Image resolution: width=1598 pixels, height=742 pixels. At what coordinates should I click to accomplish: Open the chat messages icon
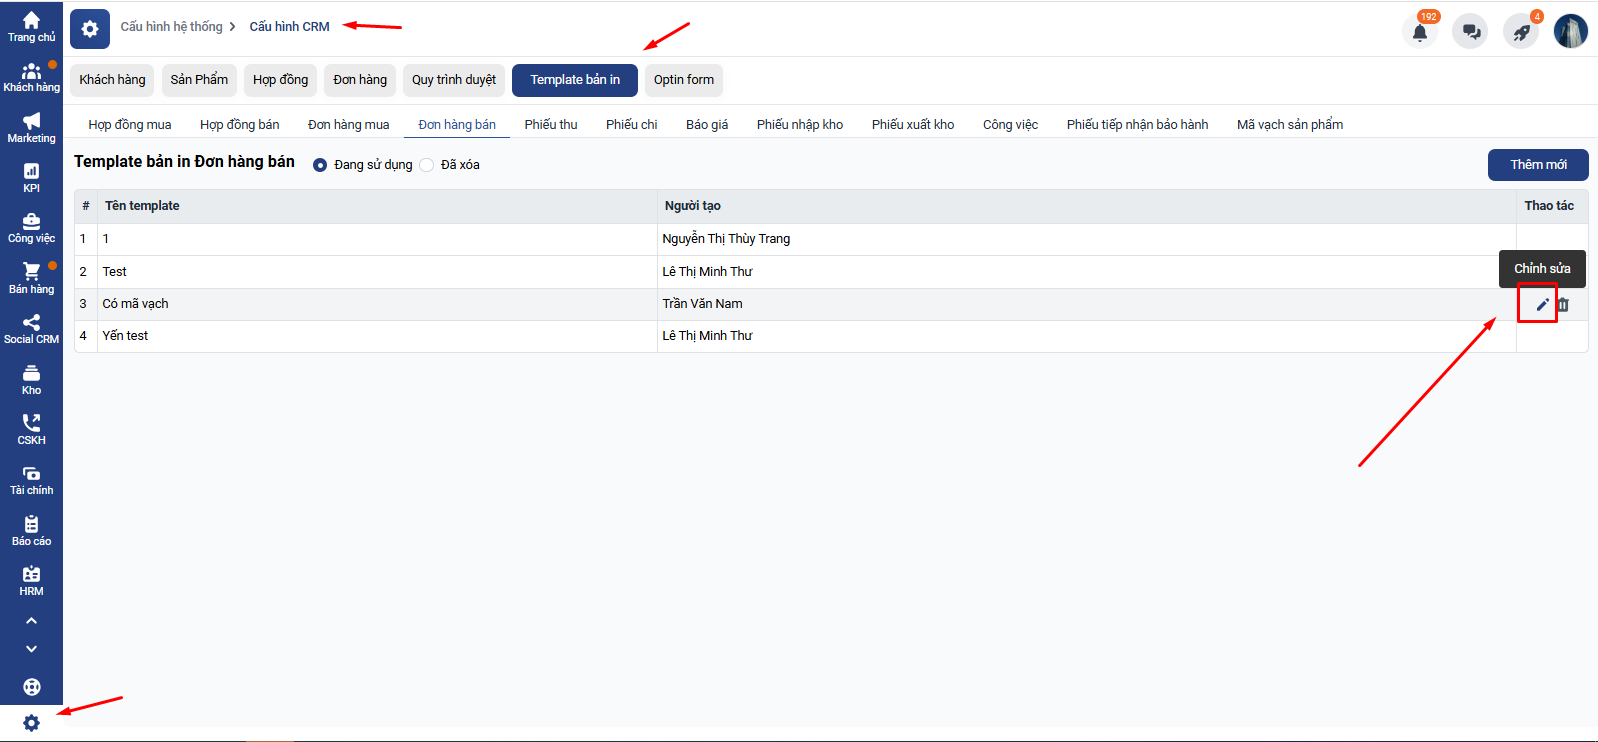(x=1470, y=32)
